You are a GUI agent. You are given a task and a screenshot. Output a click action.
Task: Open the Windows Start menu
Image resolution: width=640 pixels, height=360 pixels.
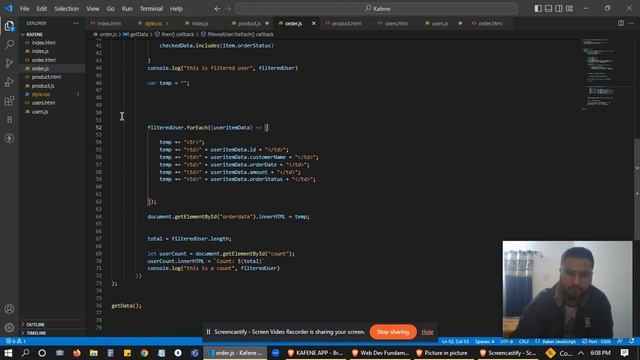coord(8,353)
